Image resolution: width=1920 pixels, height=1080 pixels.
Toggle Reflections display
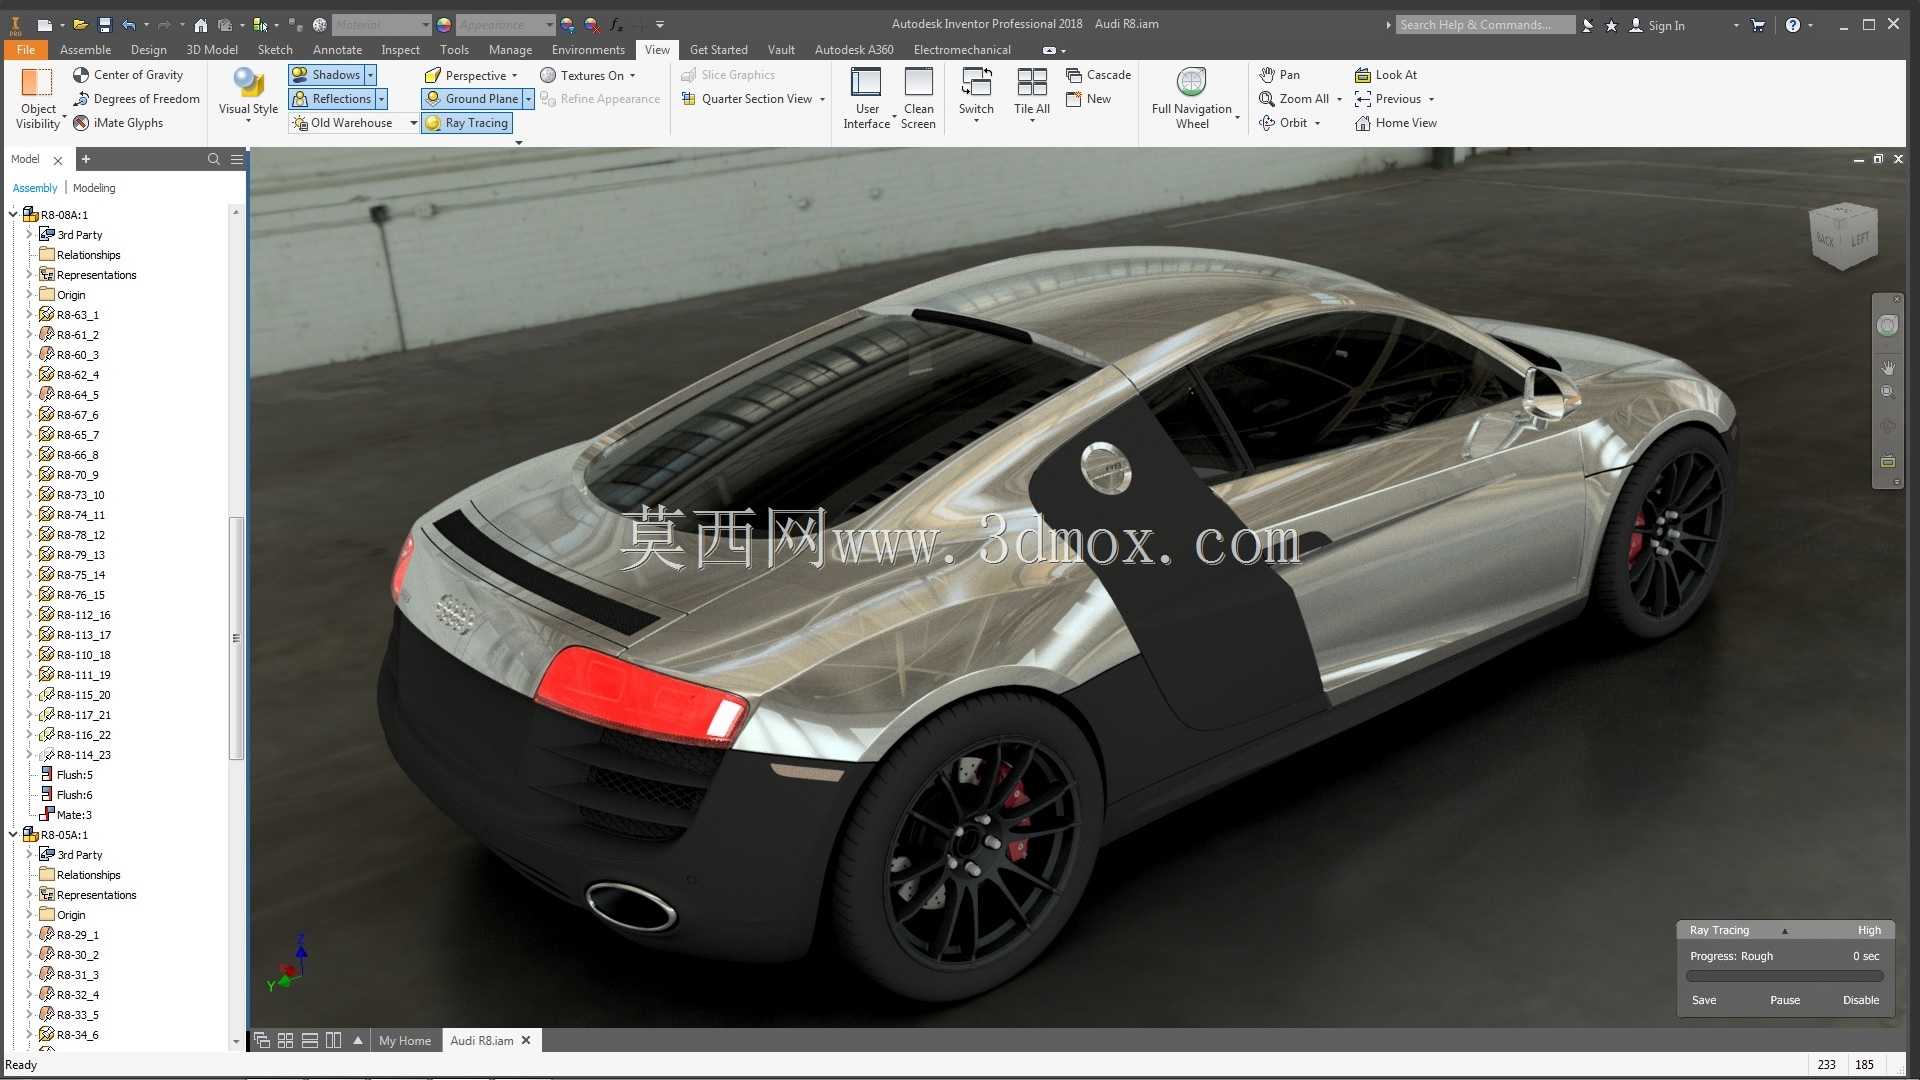331,99
